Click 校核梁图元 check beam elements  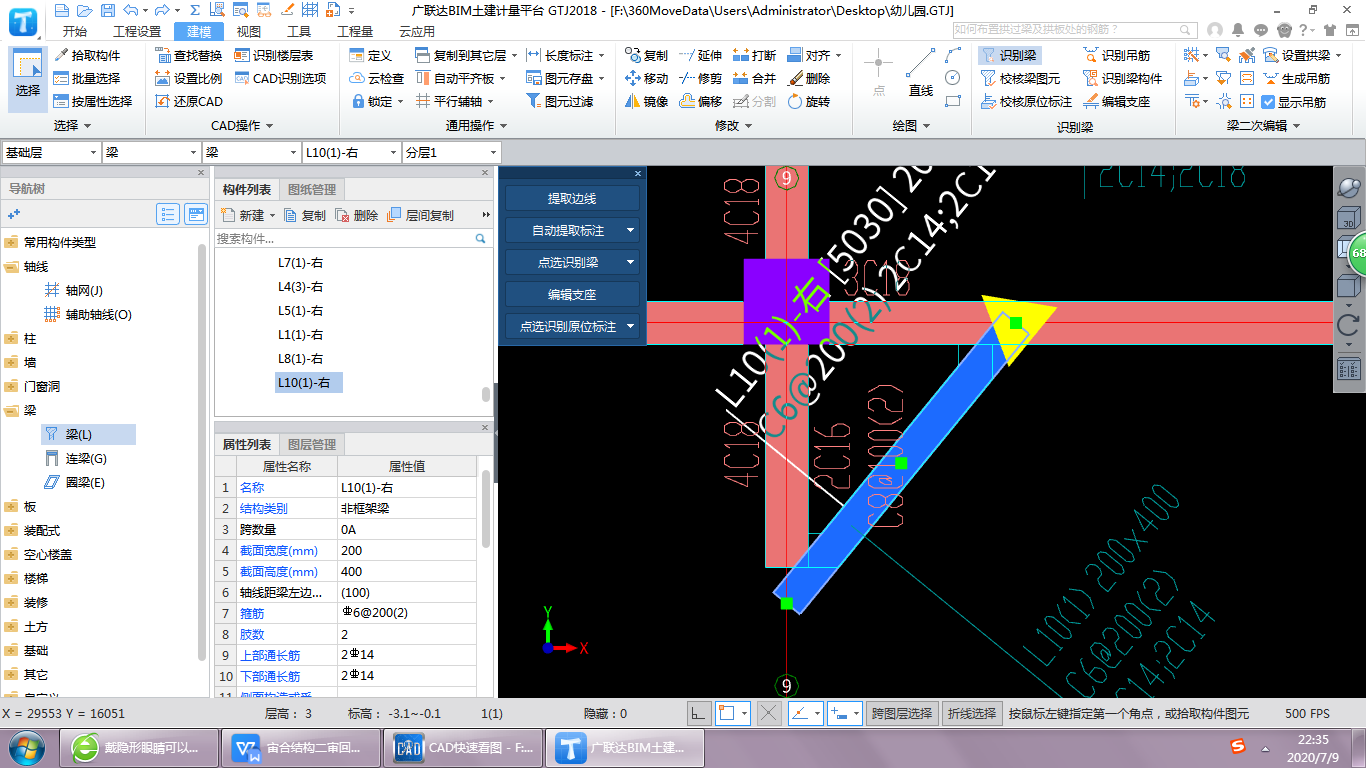coord(1020,78)
